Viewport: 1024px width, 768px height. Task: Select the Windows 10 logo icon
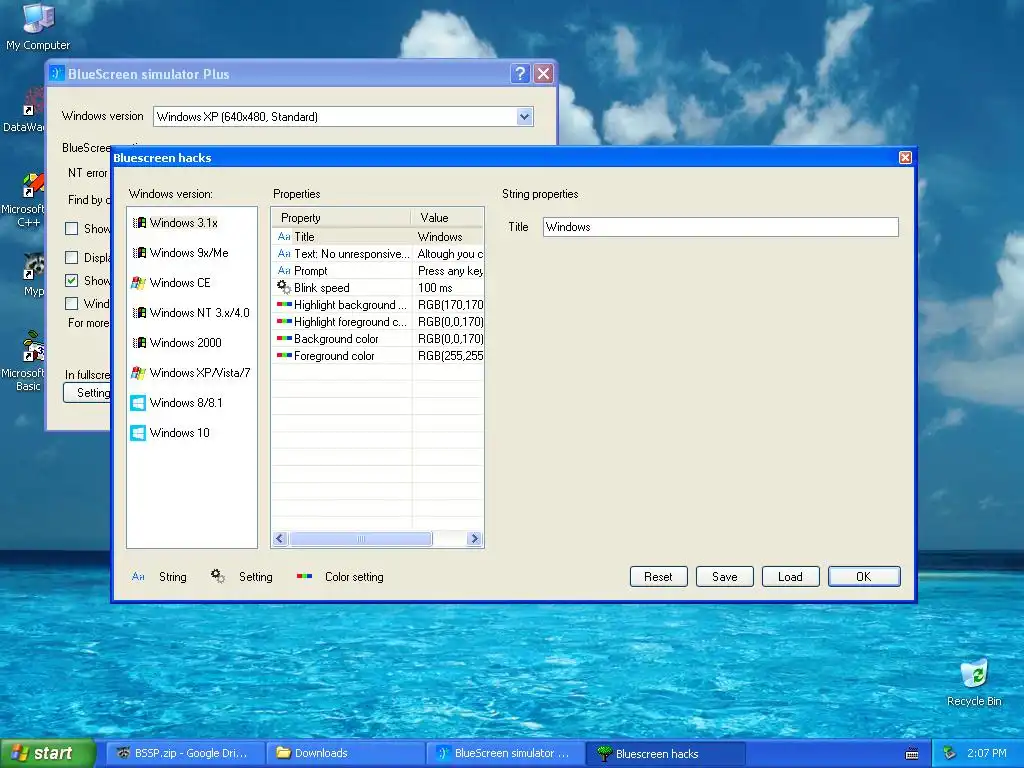[x=138, y=433]
